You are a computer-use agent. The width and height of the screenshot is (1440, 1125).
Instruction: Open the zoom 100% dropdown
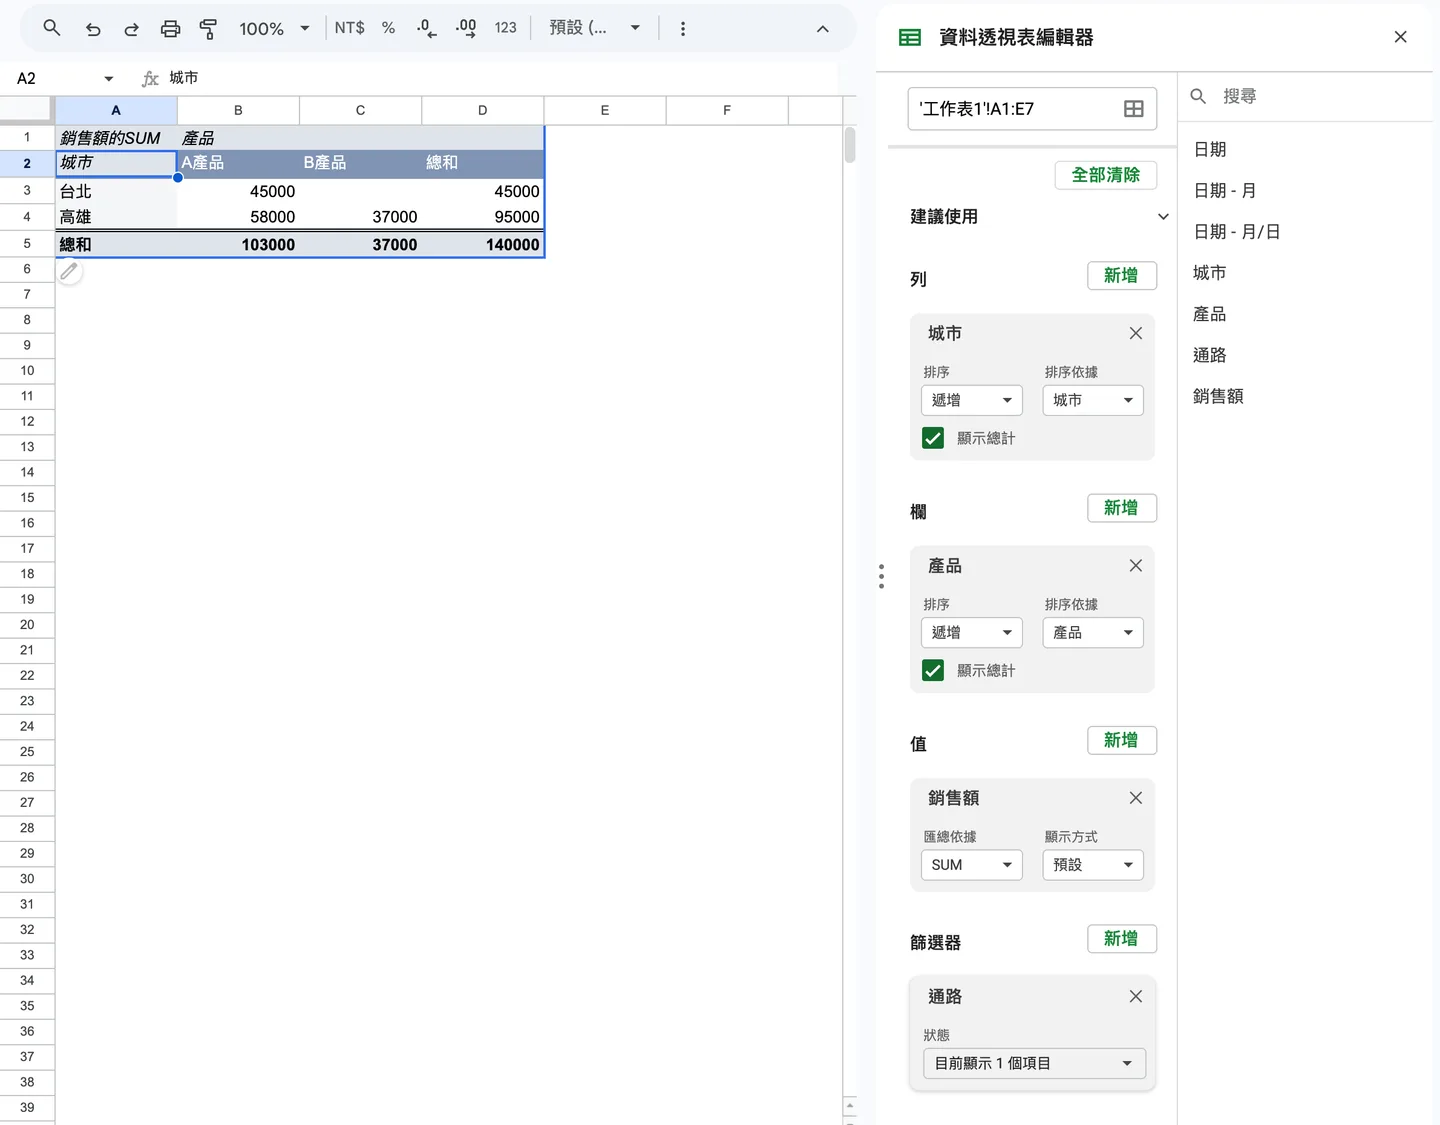tap(274, 29)
